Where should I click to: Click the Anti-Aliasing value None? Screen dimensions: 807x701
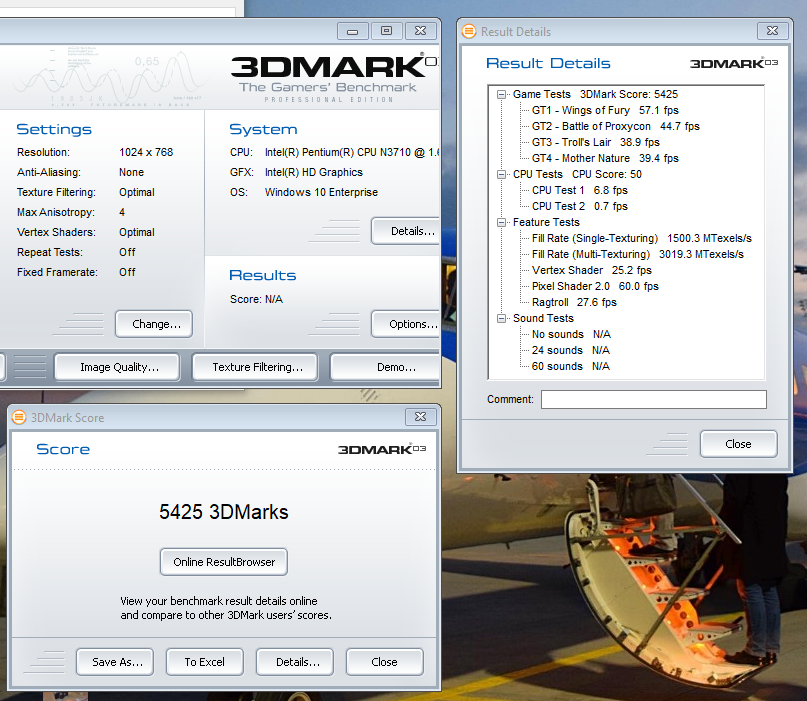[x=131, y=172]
